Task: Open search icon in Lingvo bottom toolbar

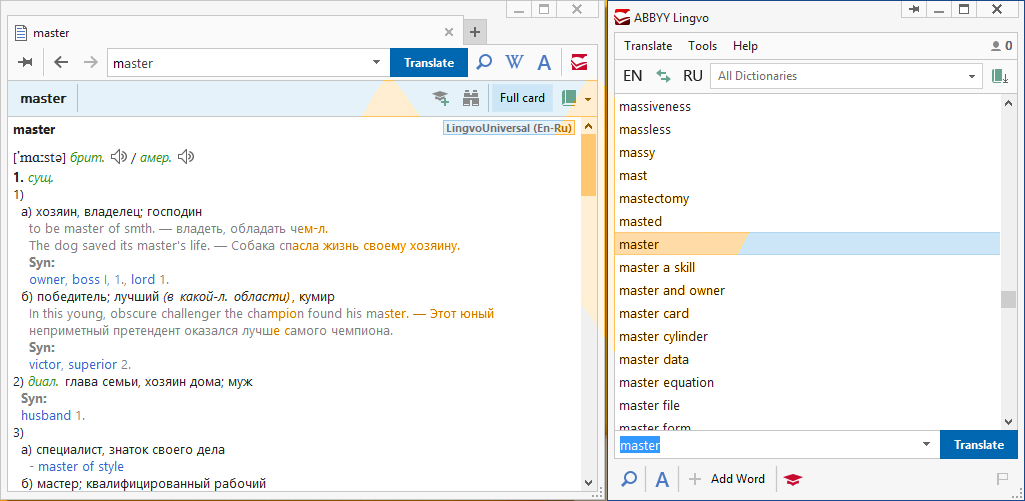Action: point(629,479)
